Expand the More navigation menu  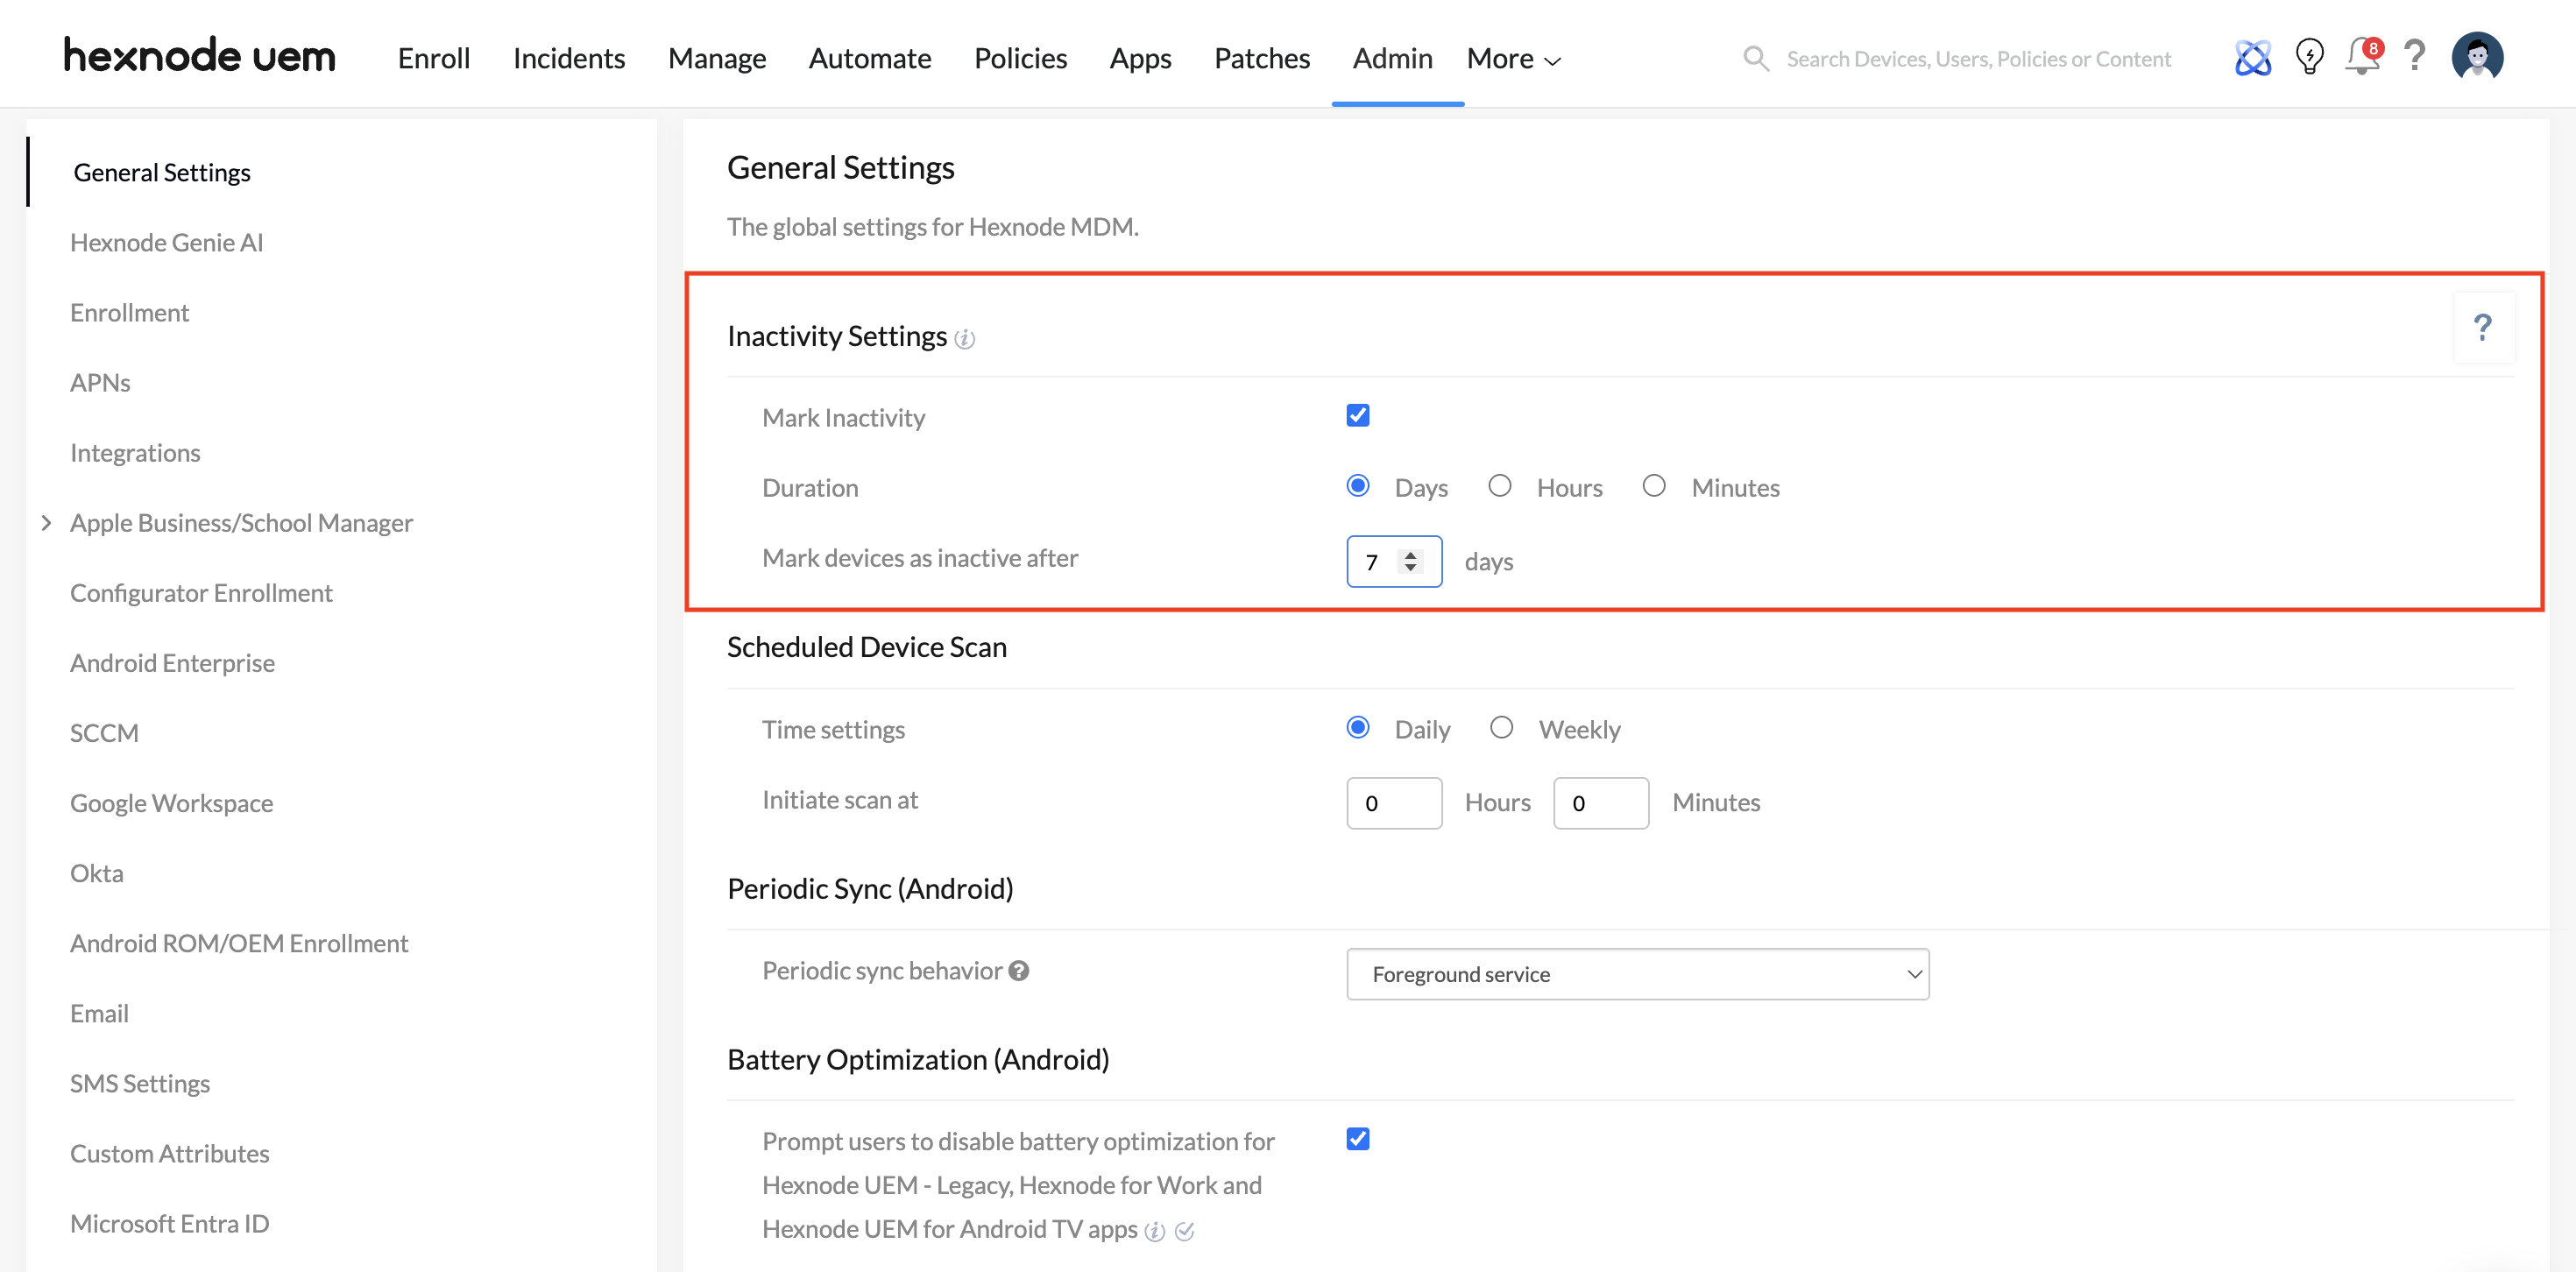tap(1513, 59)
